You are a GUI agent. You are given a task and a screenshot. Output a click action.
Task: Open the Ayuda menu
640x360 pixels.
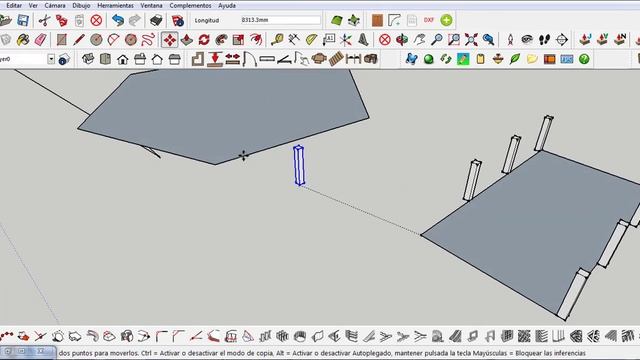(x=227, y=6)
